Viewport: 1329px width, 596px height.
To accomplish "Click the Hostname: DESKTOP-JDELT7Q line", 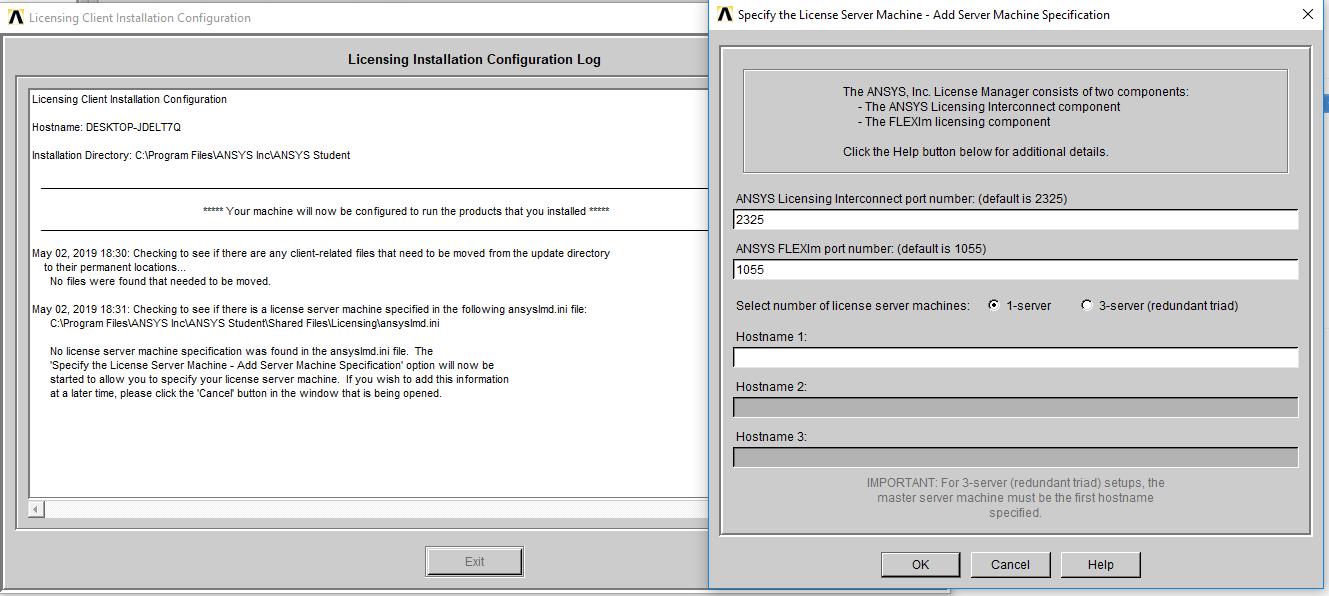I will click(106, 127).
